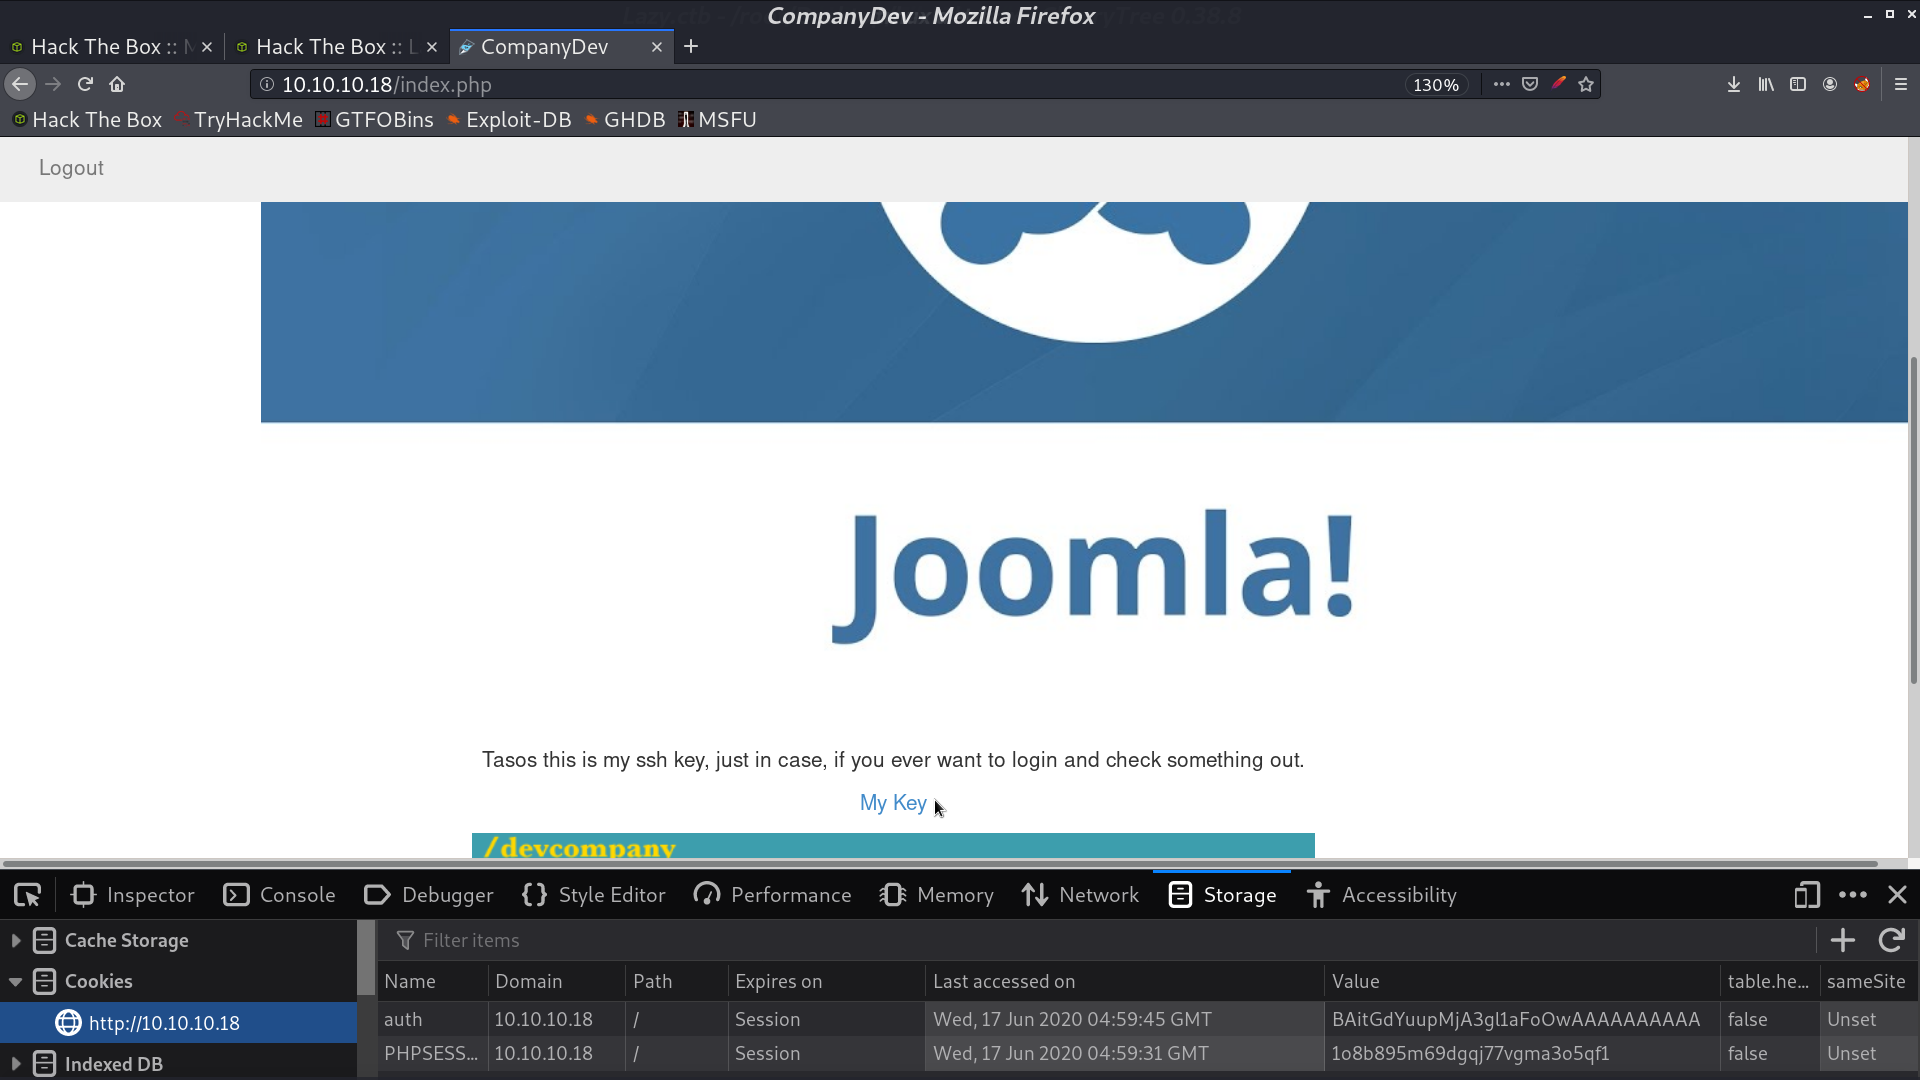Reset the 130% zoom level badge
1920x1080 pixels.
click(x=1436, y=85)
